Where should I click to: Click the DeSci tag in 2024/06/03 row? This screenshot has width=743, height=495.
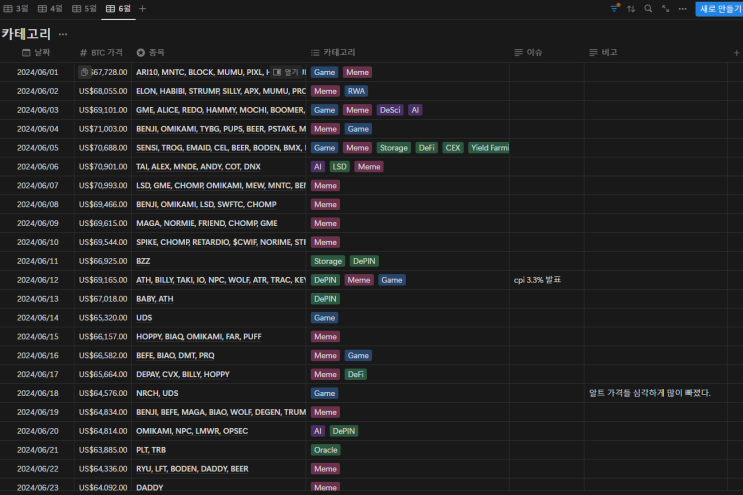(390, 110)
